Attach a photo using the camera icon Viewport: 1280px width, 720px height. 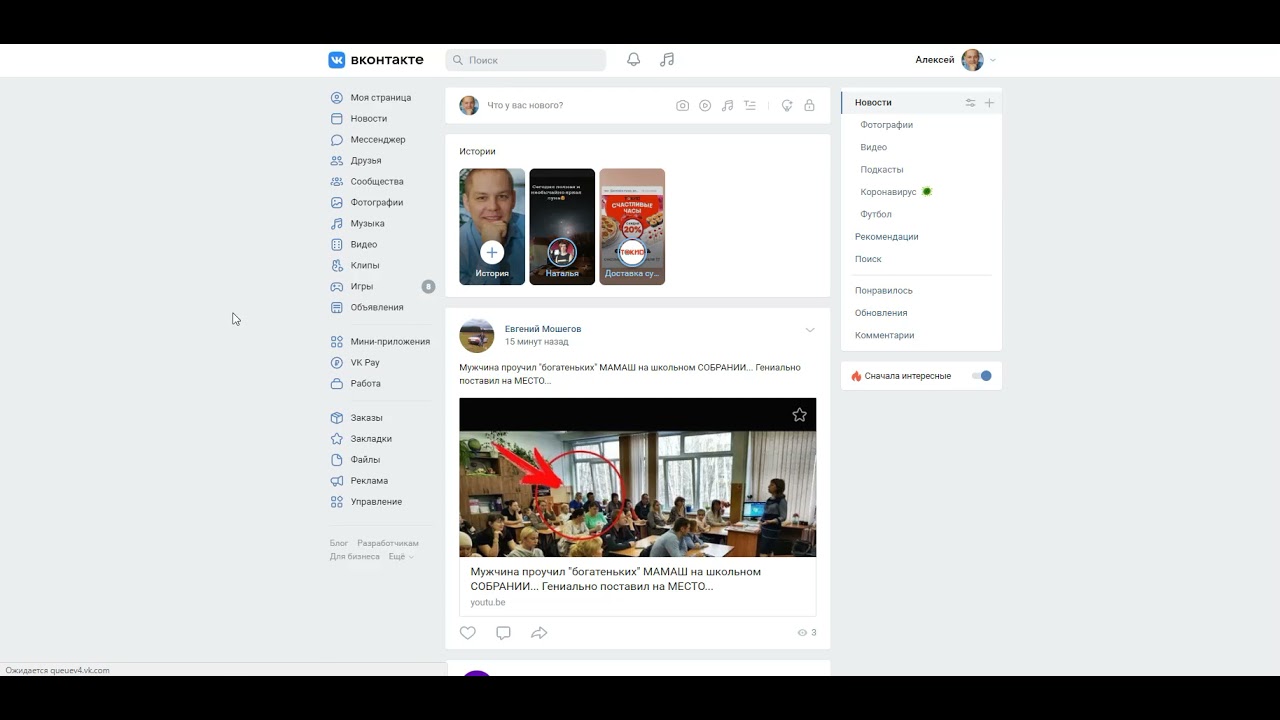click(x=682, y=105)
